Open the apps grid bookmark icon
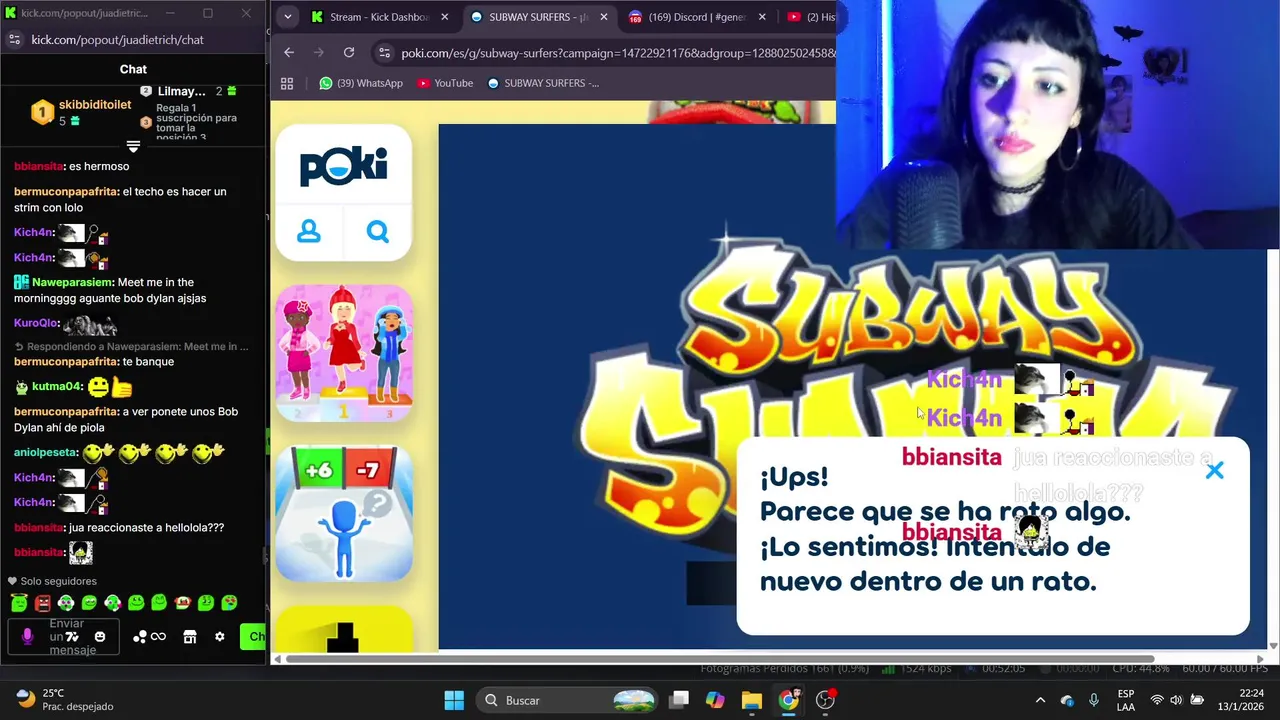This screenshot has height=720, width=1280. coord(287,83)
